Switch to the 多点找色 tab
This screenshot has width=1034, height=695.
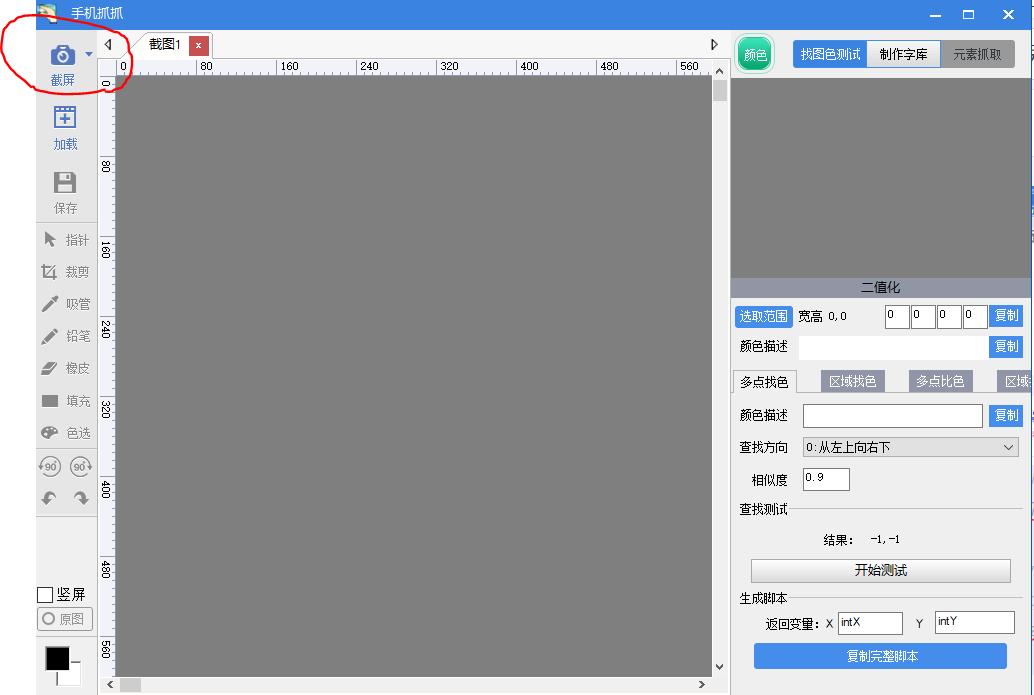tap(764, 382)
